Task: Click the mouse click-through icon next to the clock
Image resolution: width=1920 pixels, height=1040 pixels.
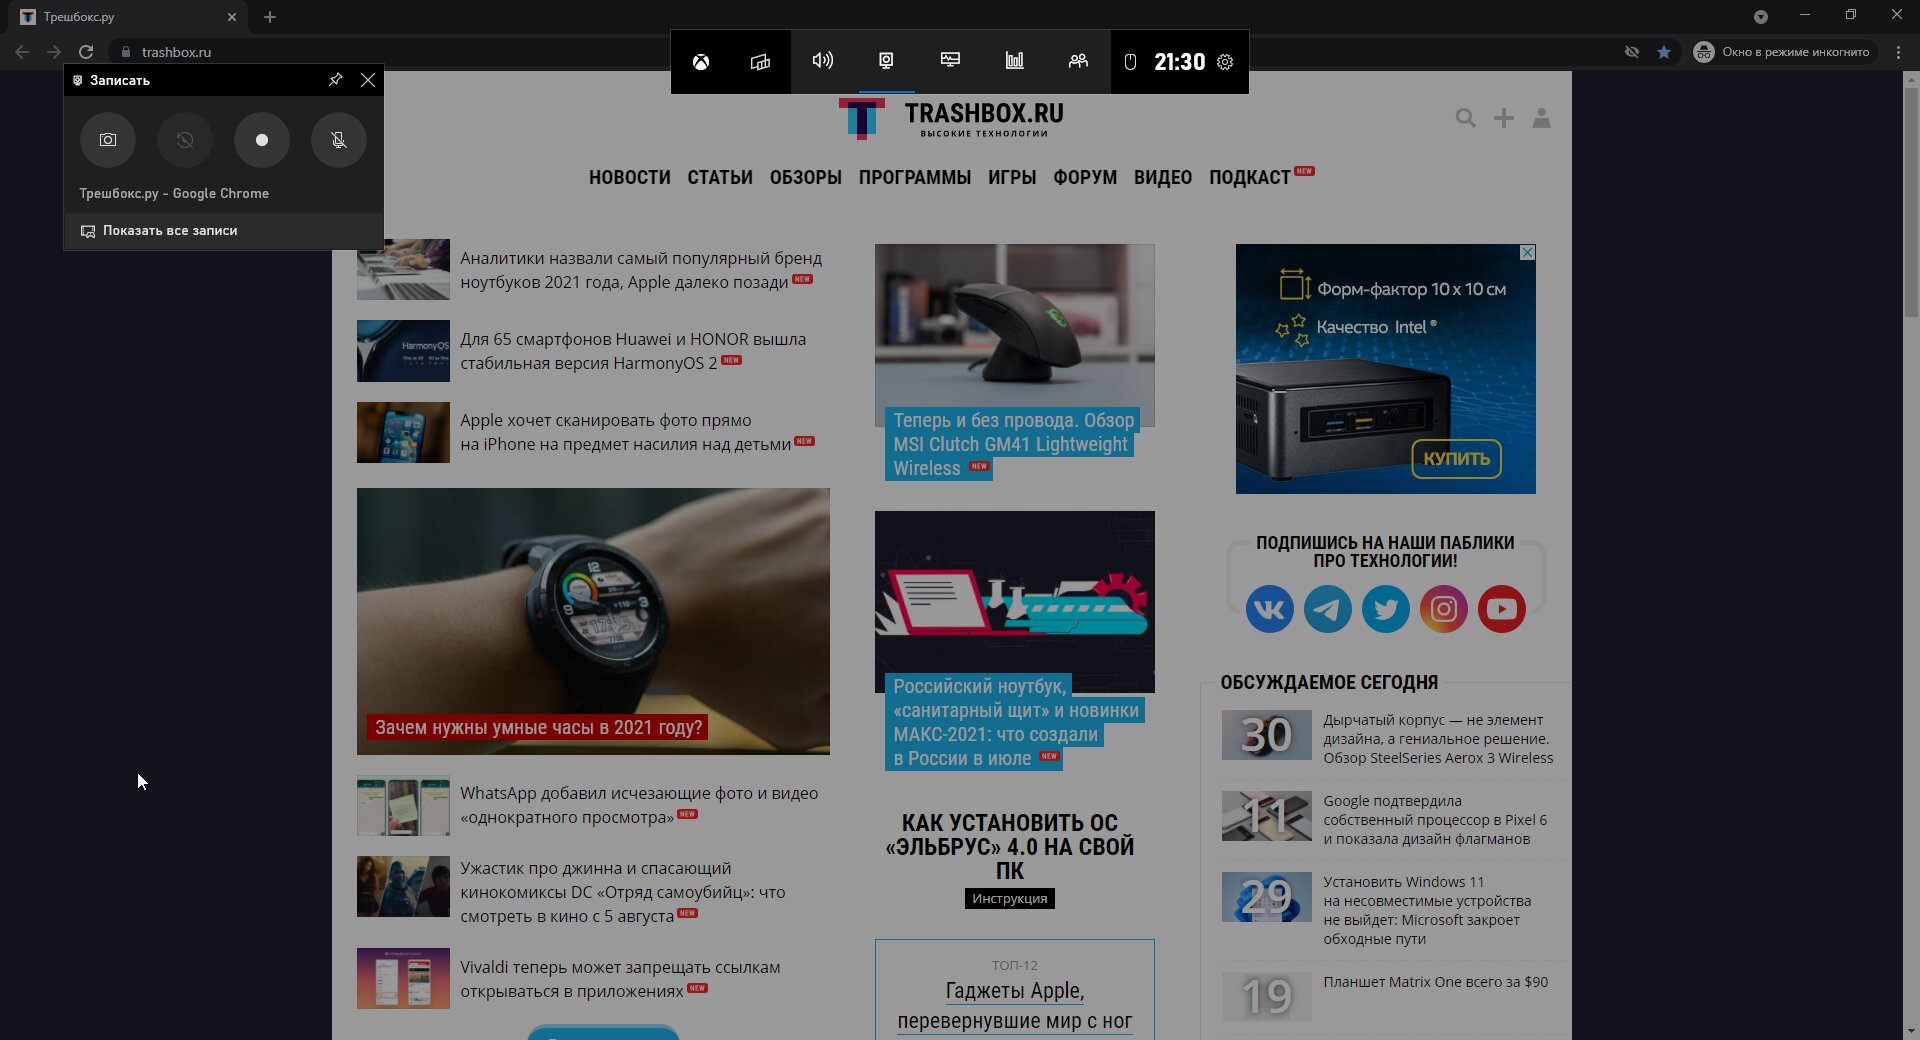Action: point(1130,62)
